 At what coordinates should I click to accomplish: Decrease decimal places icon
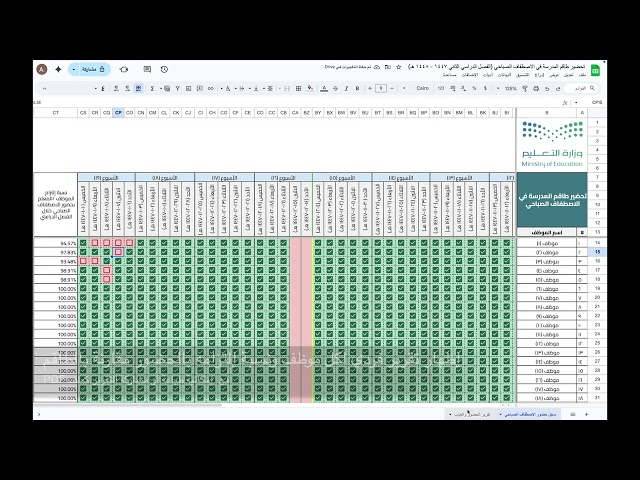click(x=463, y=88)
